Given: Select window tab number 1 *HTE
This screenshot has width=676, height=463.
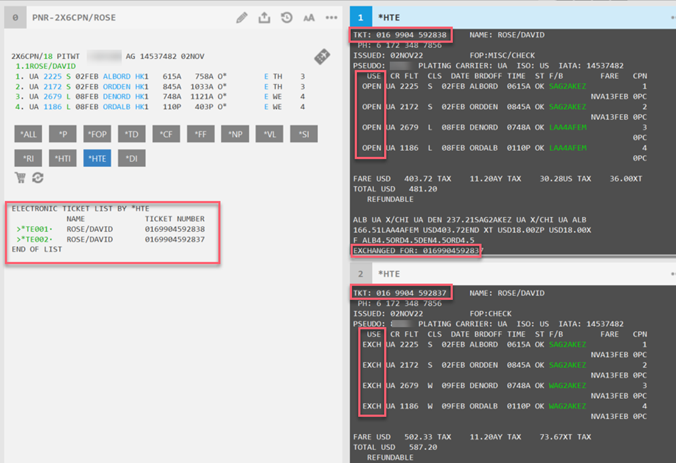Looking at the screenshot, I should [362, 18].
